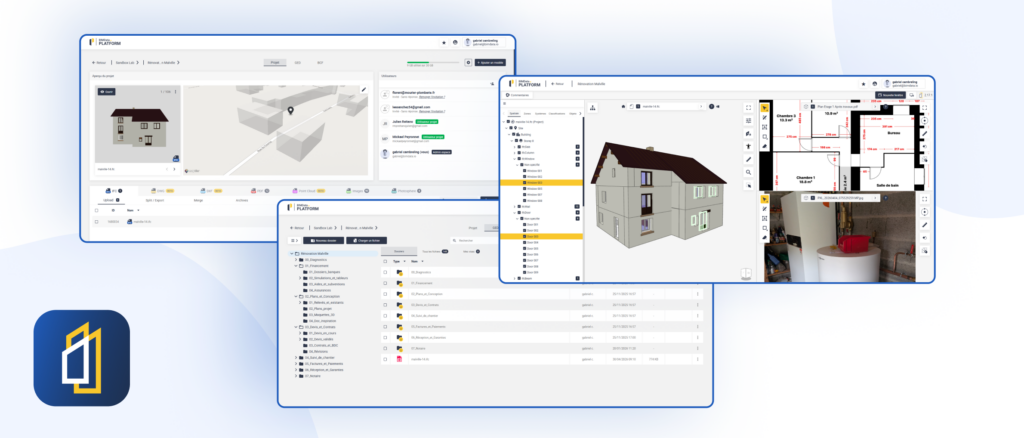
Task: Click fullscreen icon of the floor plan pane
Action: point(924,108)
